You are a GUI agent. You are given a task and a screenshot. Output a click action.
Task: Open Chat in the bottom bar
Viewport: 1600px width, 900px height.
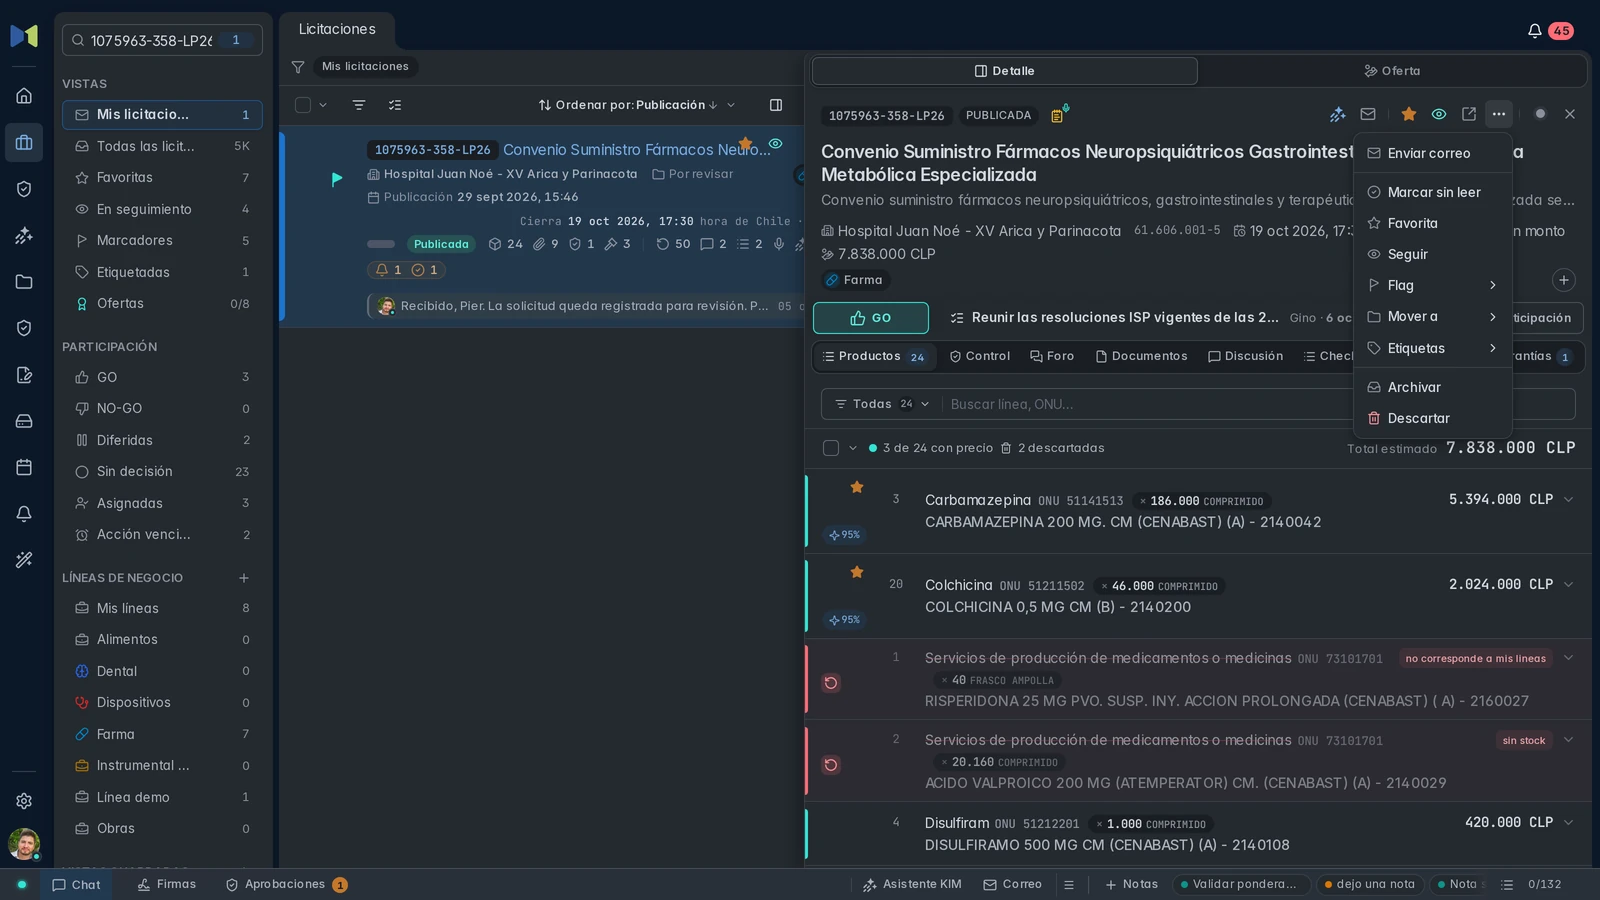tap(76, 885)
